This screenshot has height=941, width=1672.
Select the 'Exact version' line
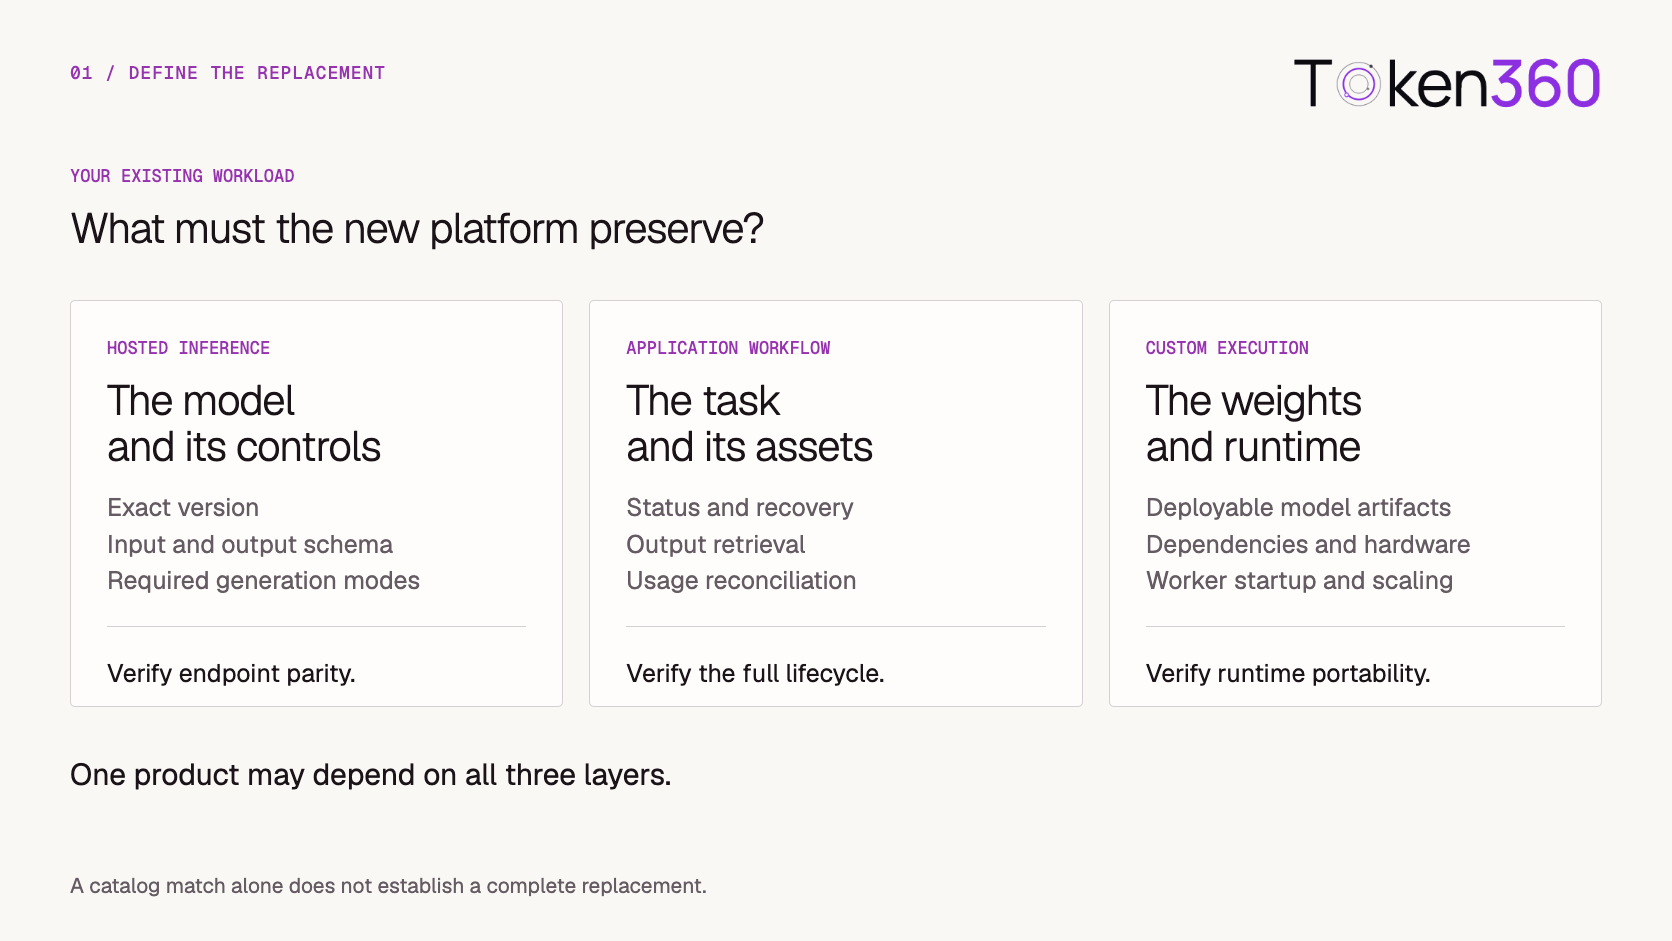[x=183, y=508]
